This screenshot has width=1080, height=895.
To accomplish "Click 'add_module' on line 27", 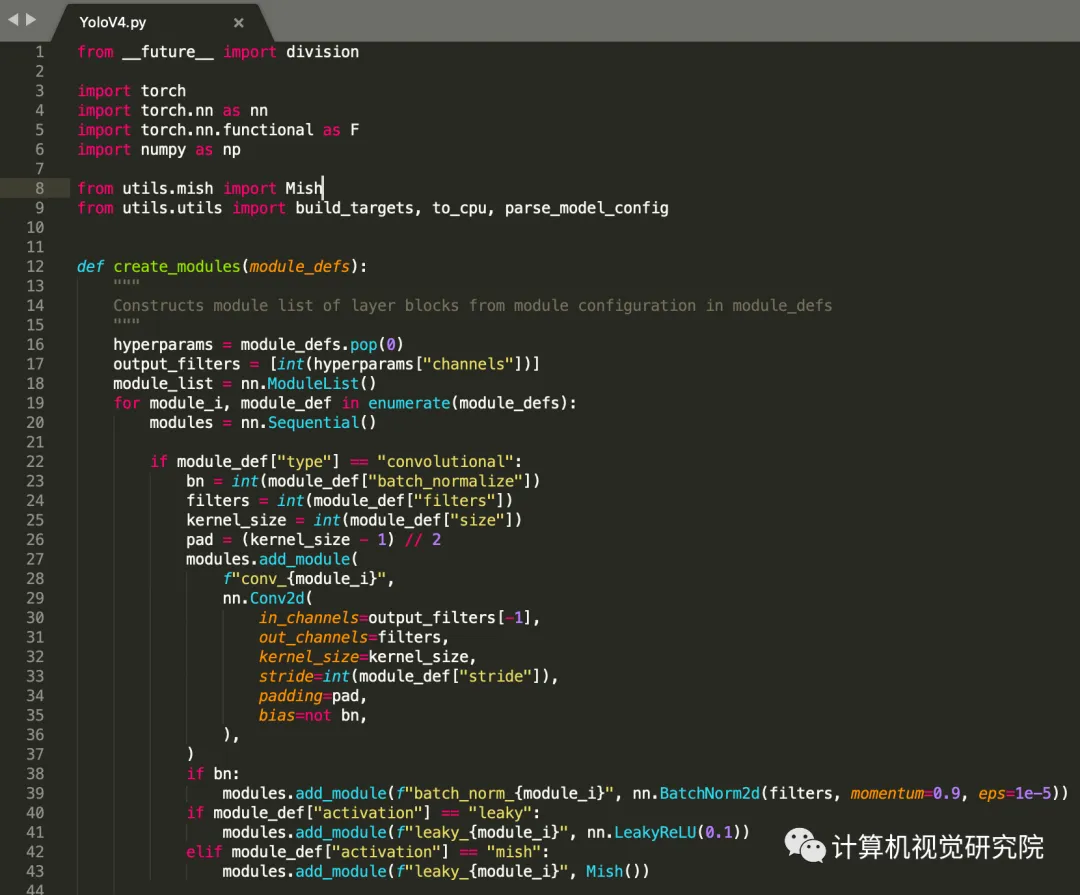I will pyautogui.click(x=304, y=559).
